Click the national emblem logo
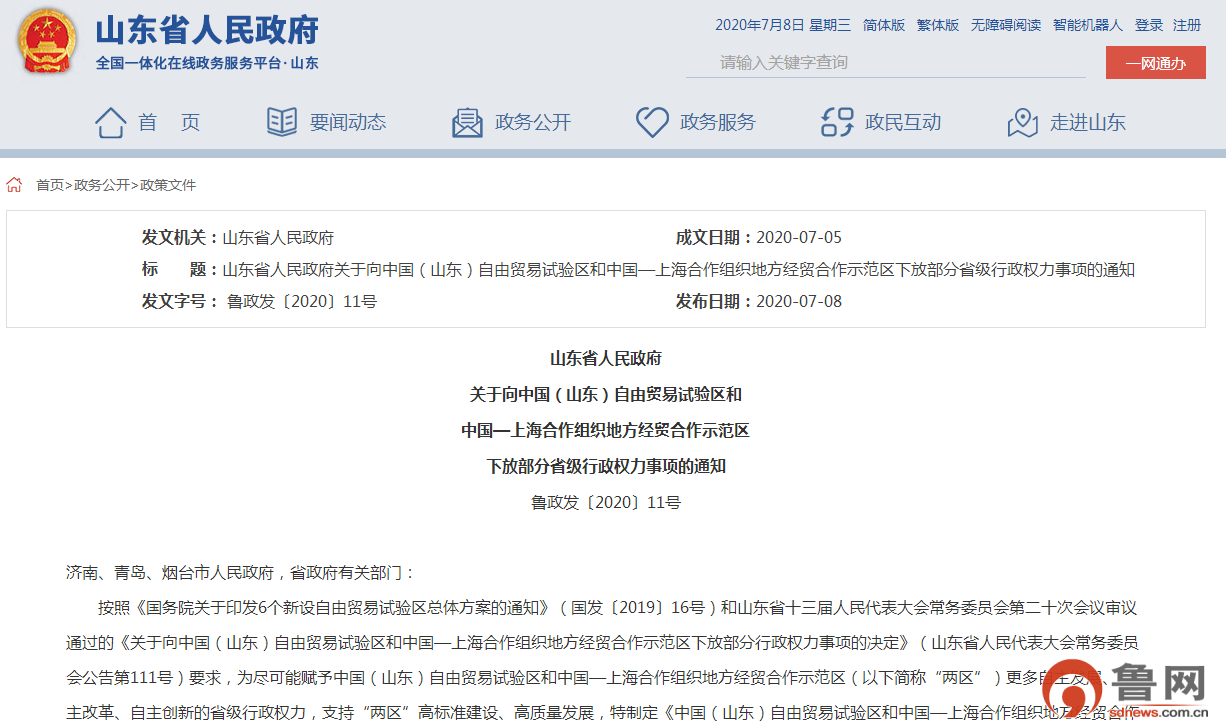1226x725 pixels. point(47,42)
